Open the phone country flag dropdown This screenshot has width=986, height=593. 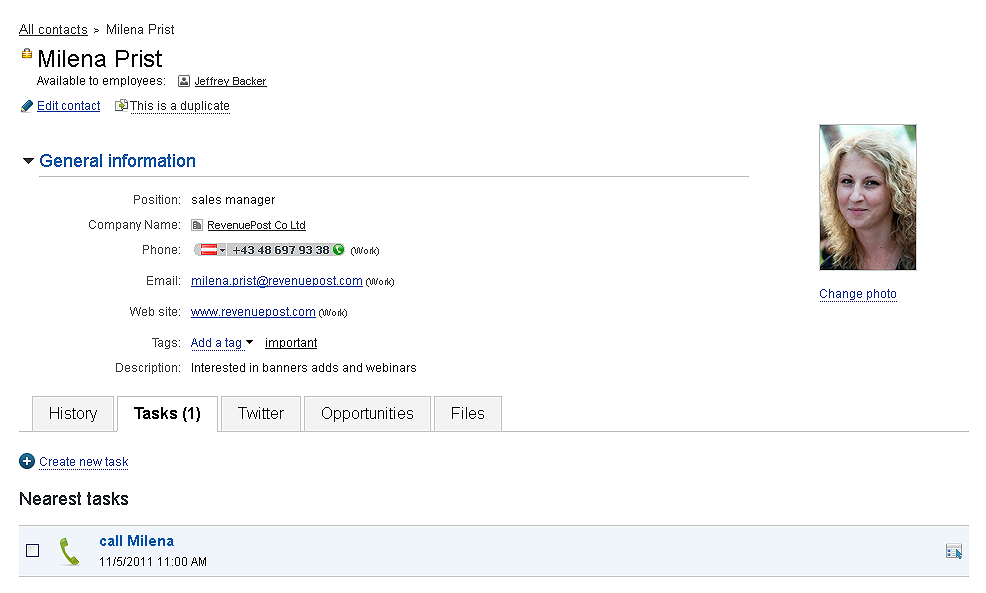(x=211, y=250)
